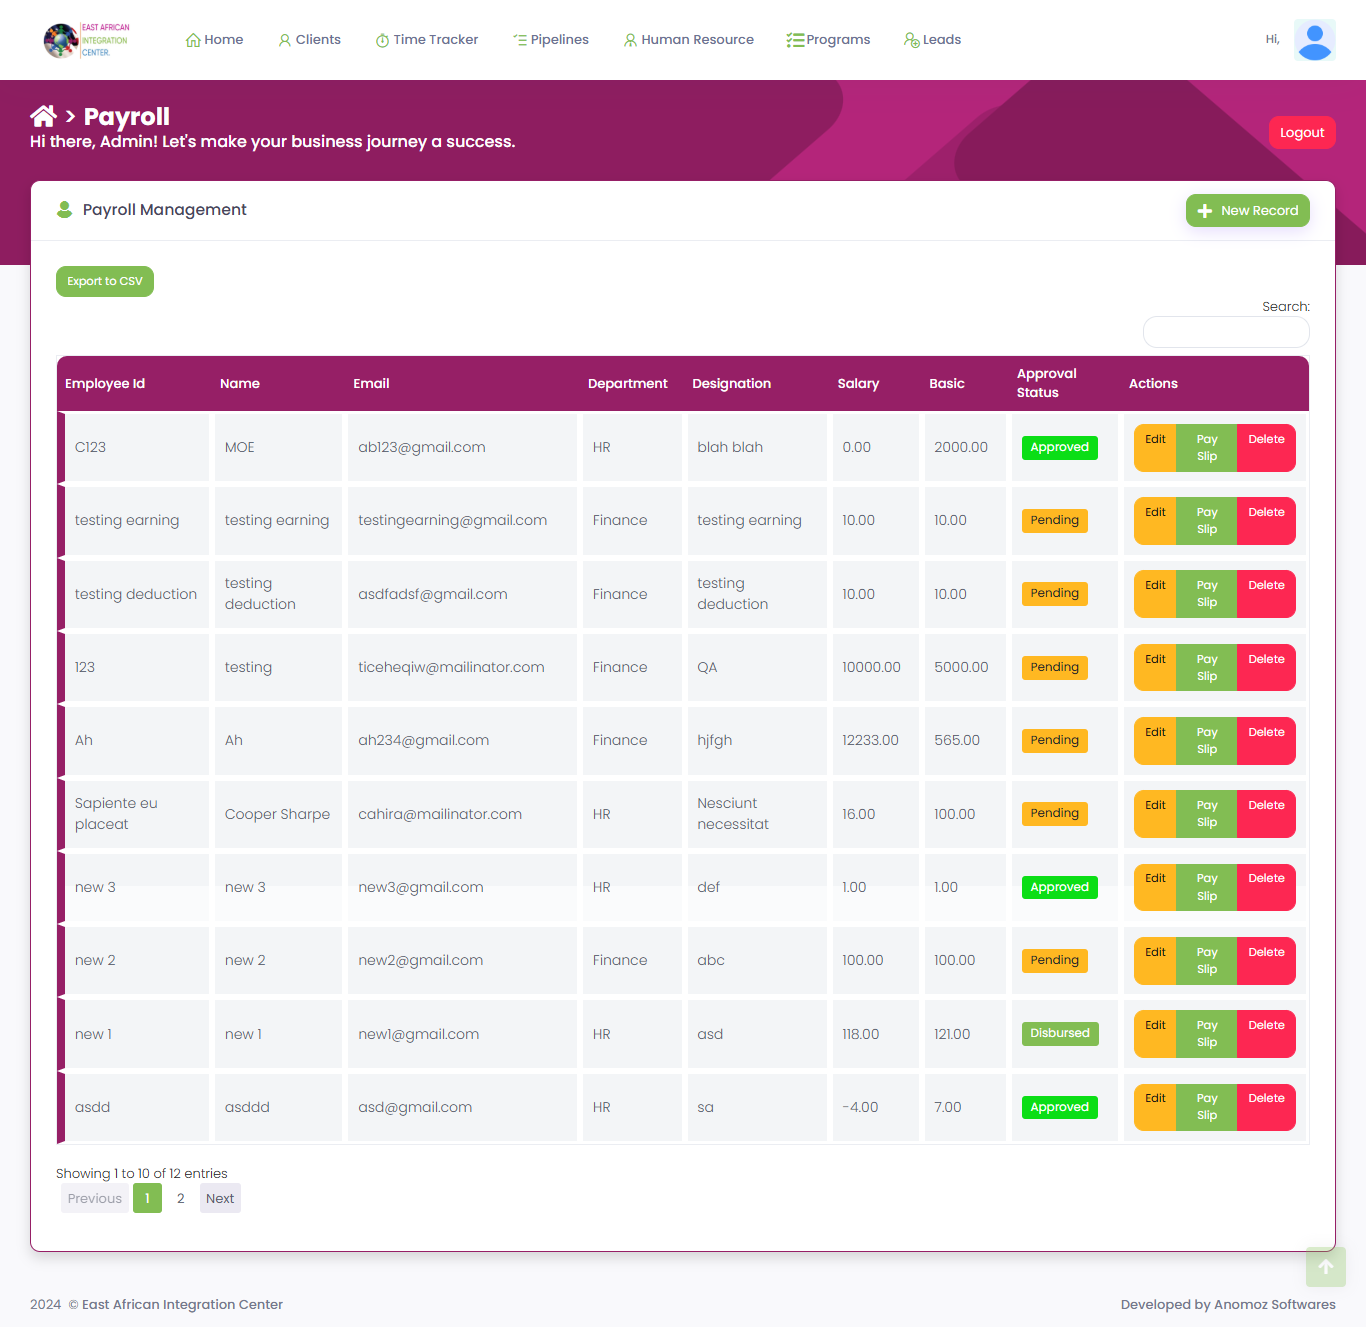Create a New Record
The image size is (1366, 1327).
[x=1247, y=211]
